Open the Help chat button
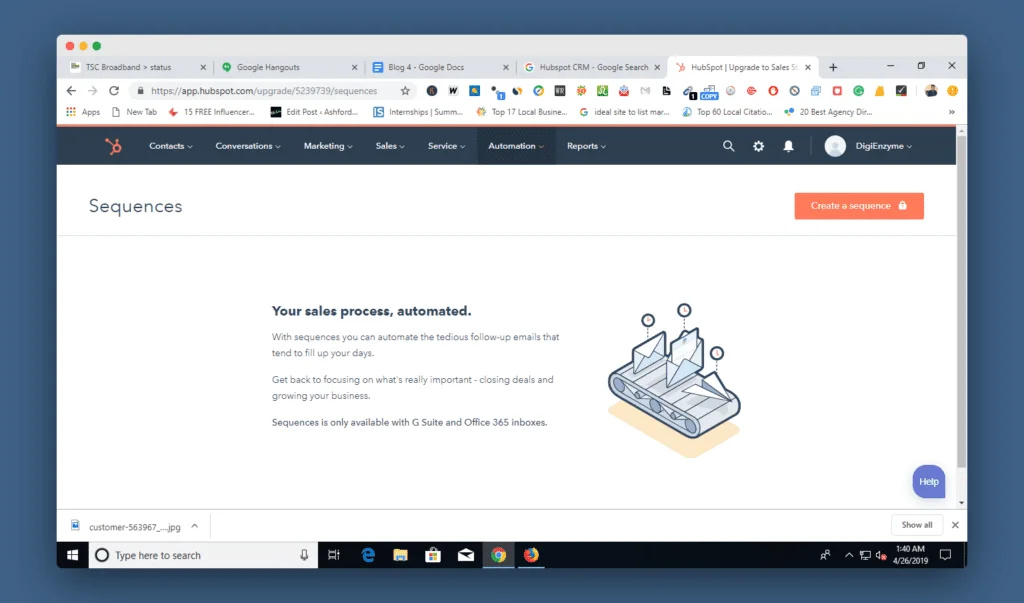 929,481
